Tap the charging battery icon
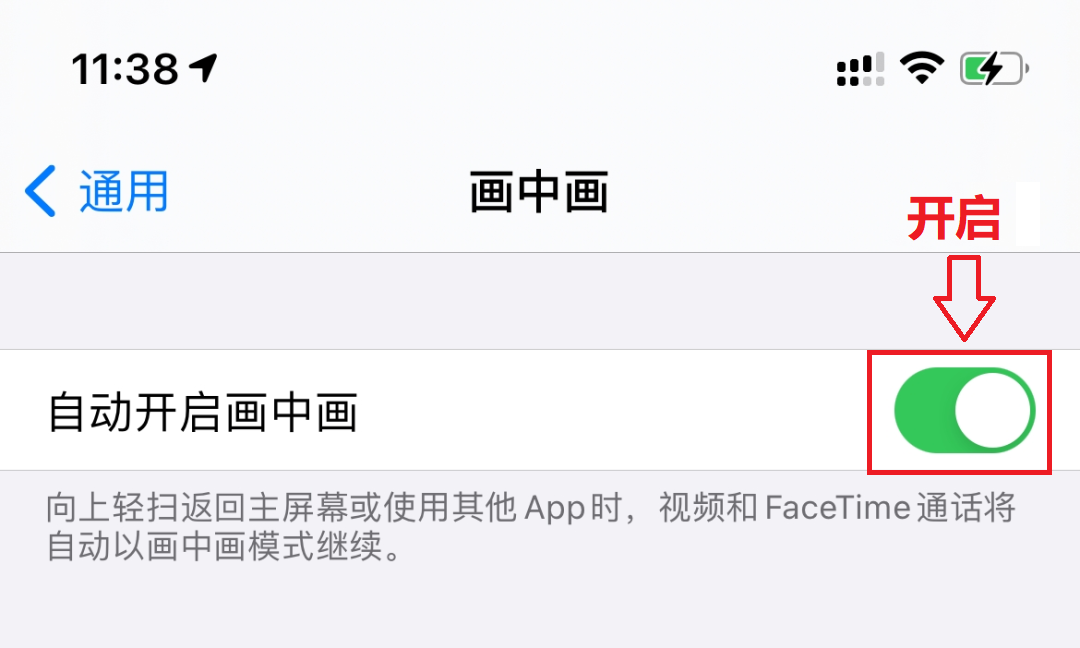This screenshot has height=648, width=1080. pos(995,69)
